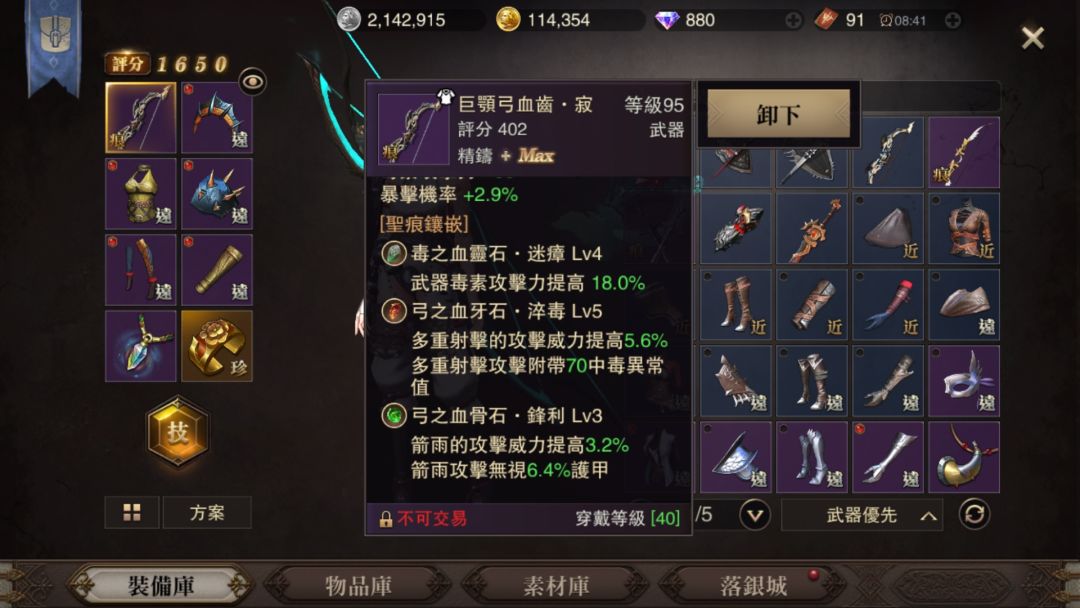Select the golden horn item in inventory
The width and height of the screenshot is (1080, 608).
point(964,457)
